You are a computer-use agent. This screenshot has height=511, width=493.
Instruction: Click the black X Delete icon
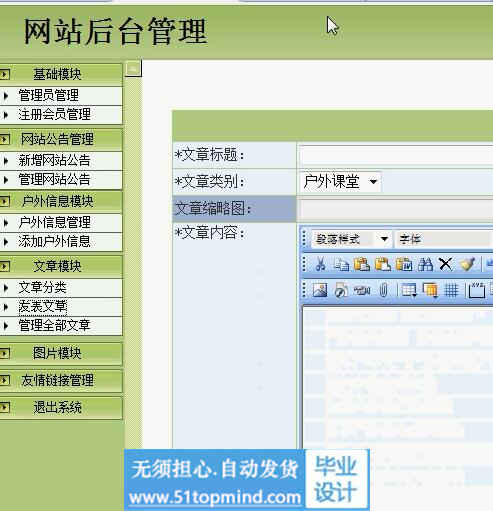click(445, 264)
